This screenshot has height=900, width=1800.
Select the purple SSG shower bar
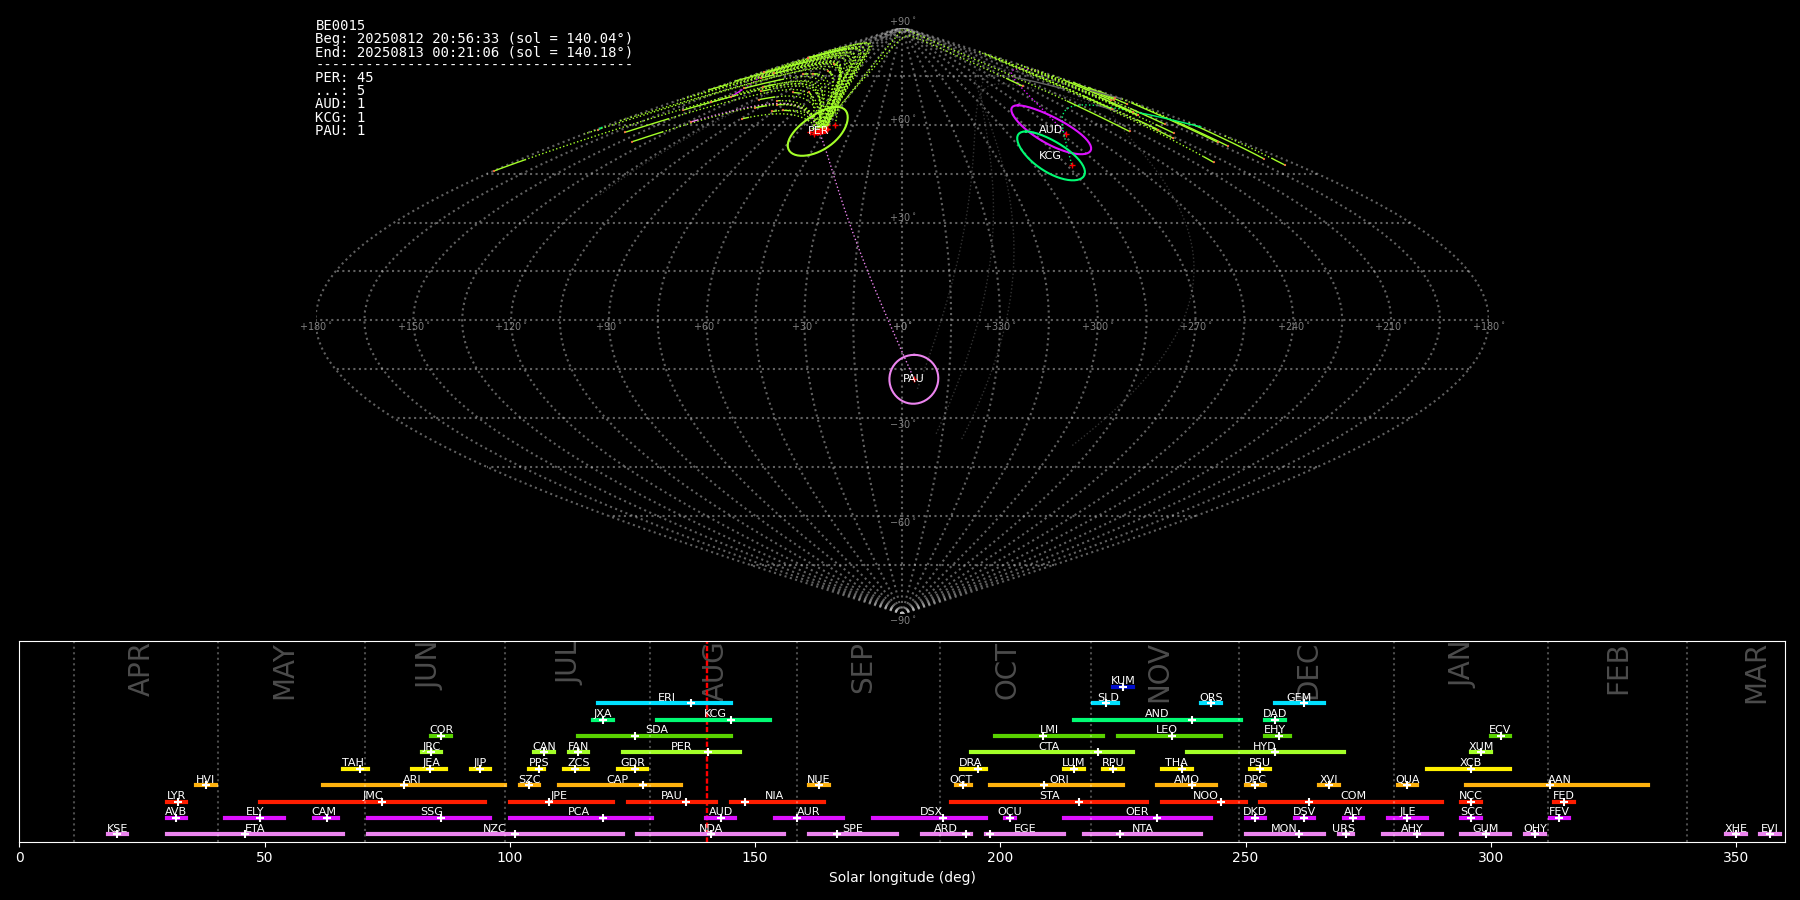[428, 818]
